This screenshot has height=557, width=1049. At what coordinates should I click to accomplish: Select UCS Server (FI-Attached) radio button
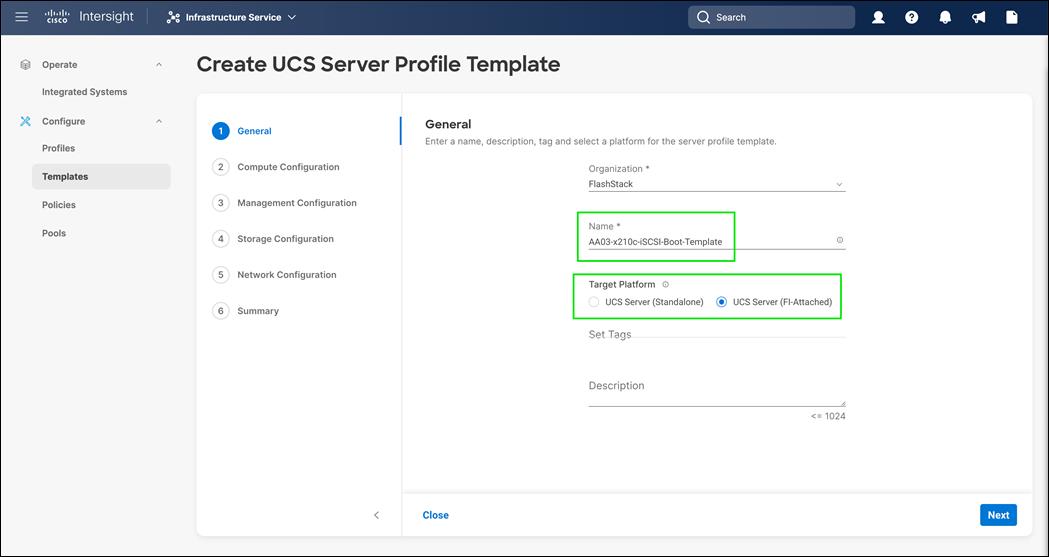721,302
